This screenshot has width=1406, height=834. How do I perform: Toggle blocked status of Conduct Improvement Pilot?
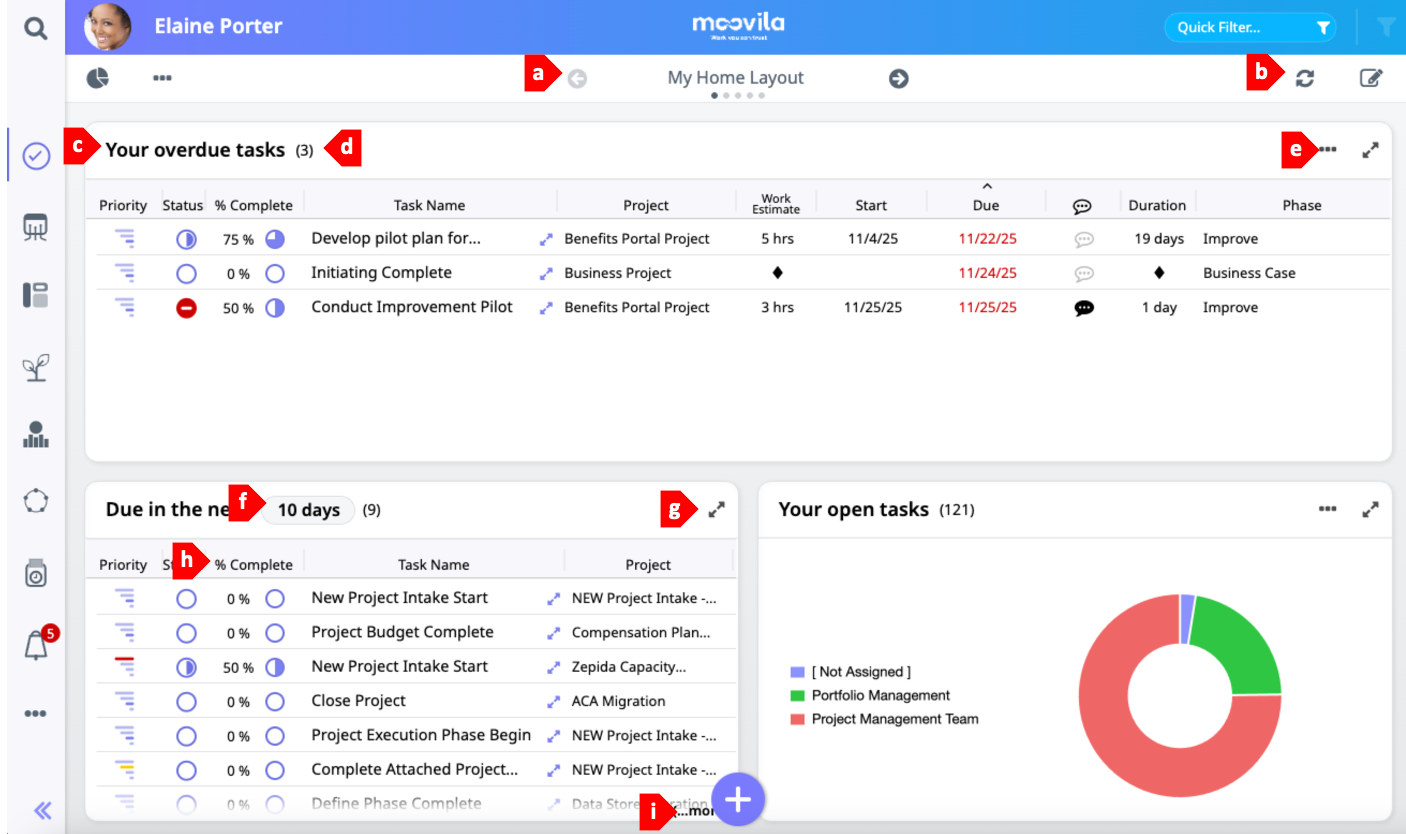coord(186,308)
